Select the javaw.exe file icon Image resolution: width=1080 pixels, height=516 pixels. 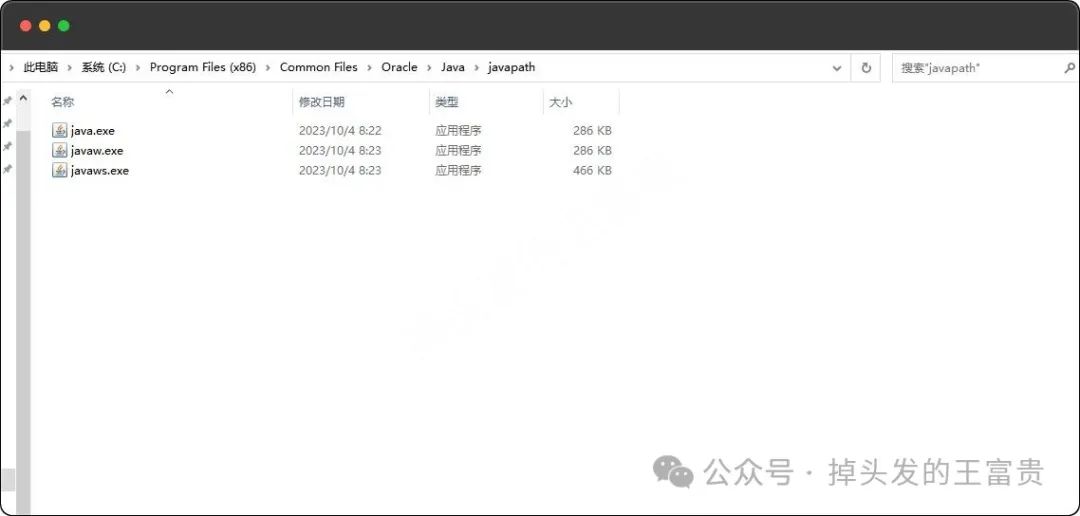(60, 150)
